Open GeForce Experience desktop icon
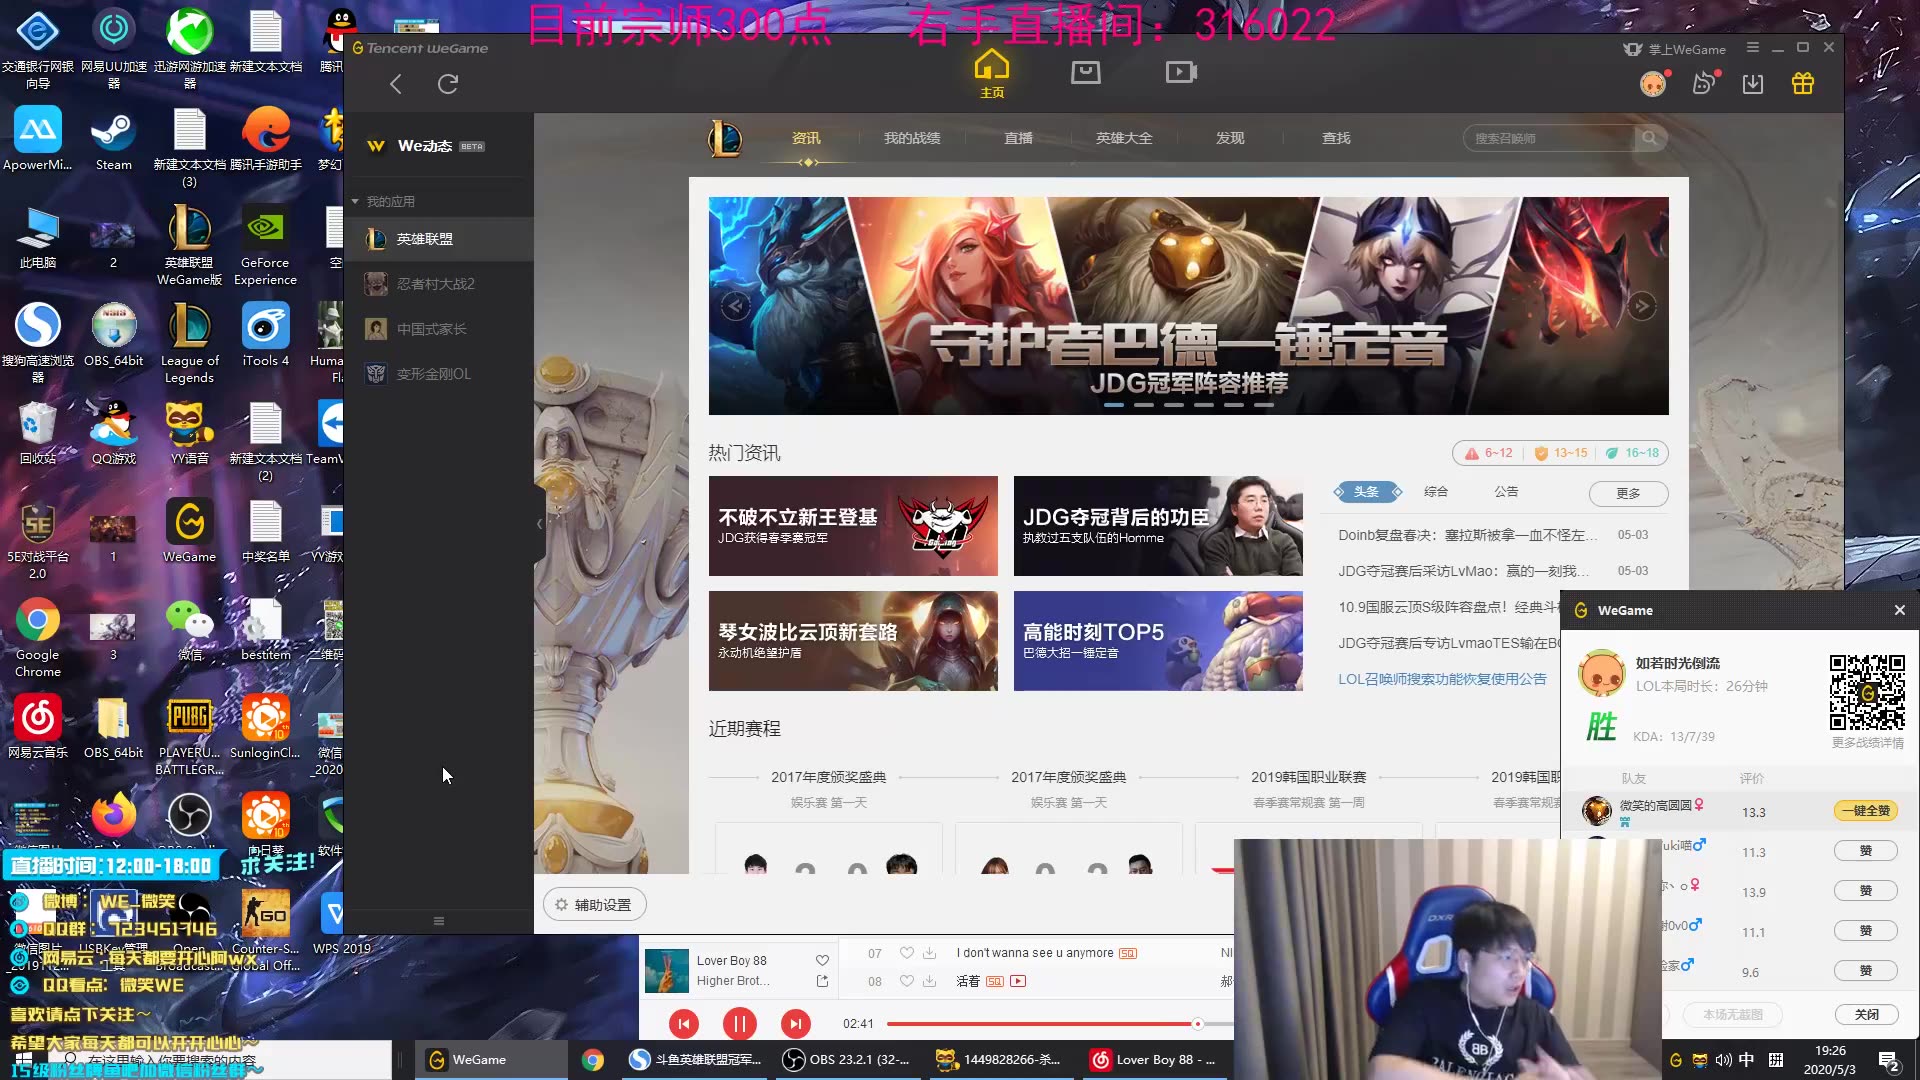This screenshot has width=1920, height=1080. click(x=265, y=246)
